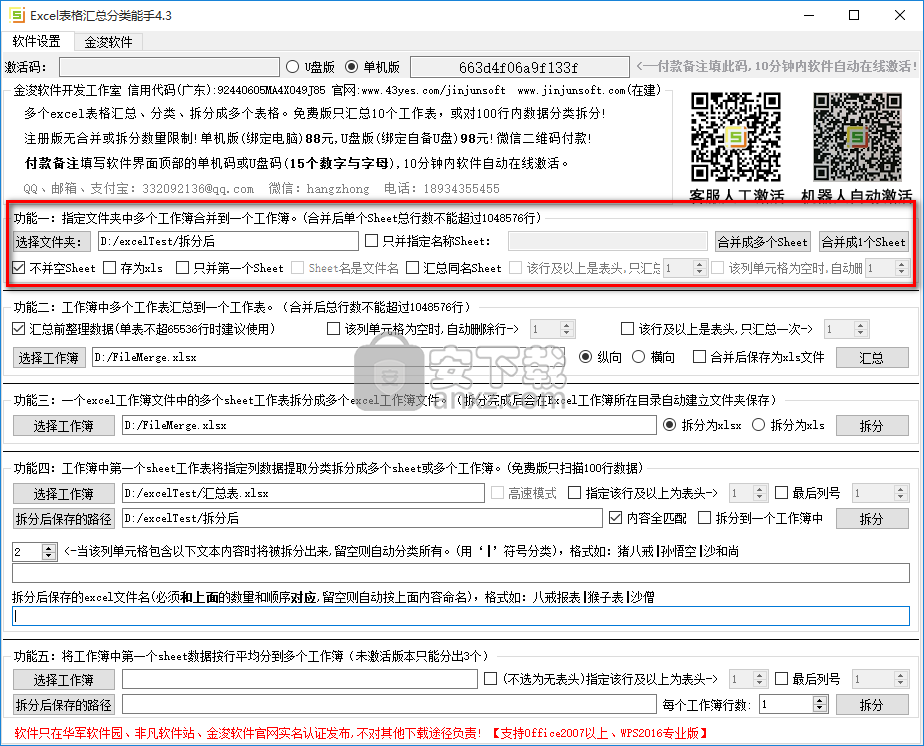Click save path field D:/excelTest/拆分后 in 功能四

coord(362,518)
